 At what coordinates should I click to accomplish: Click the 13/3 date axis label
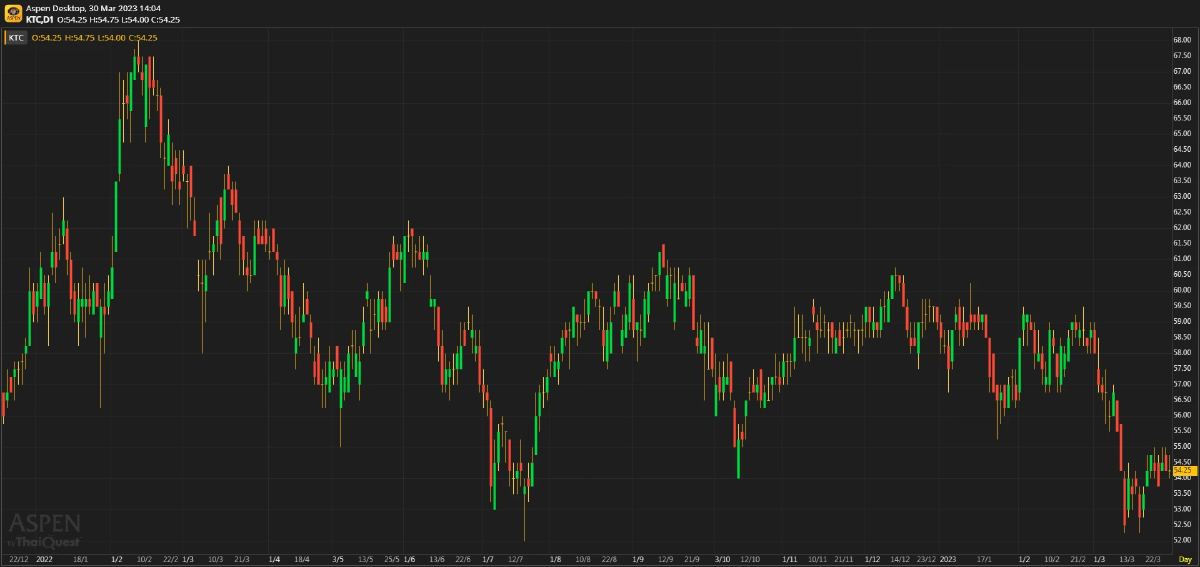pos(1126,560)
